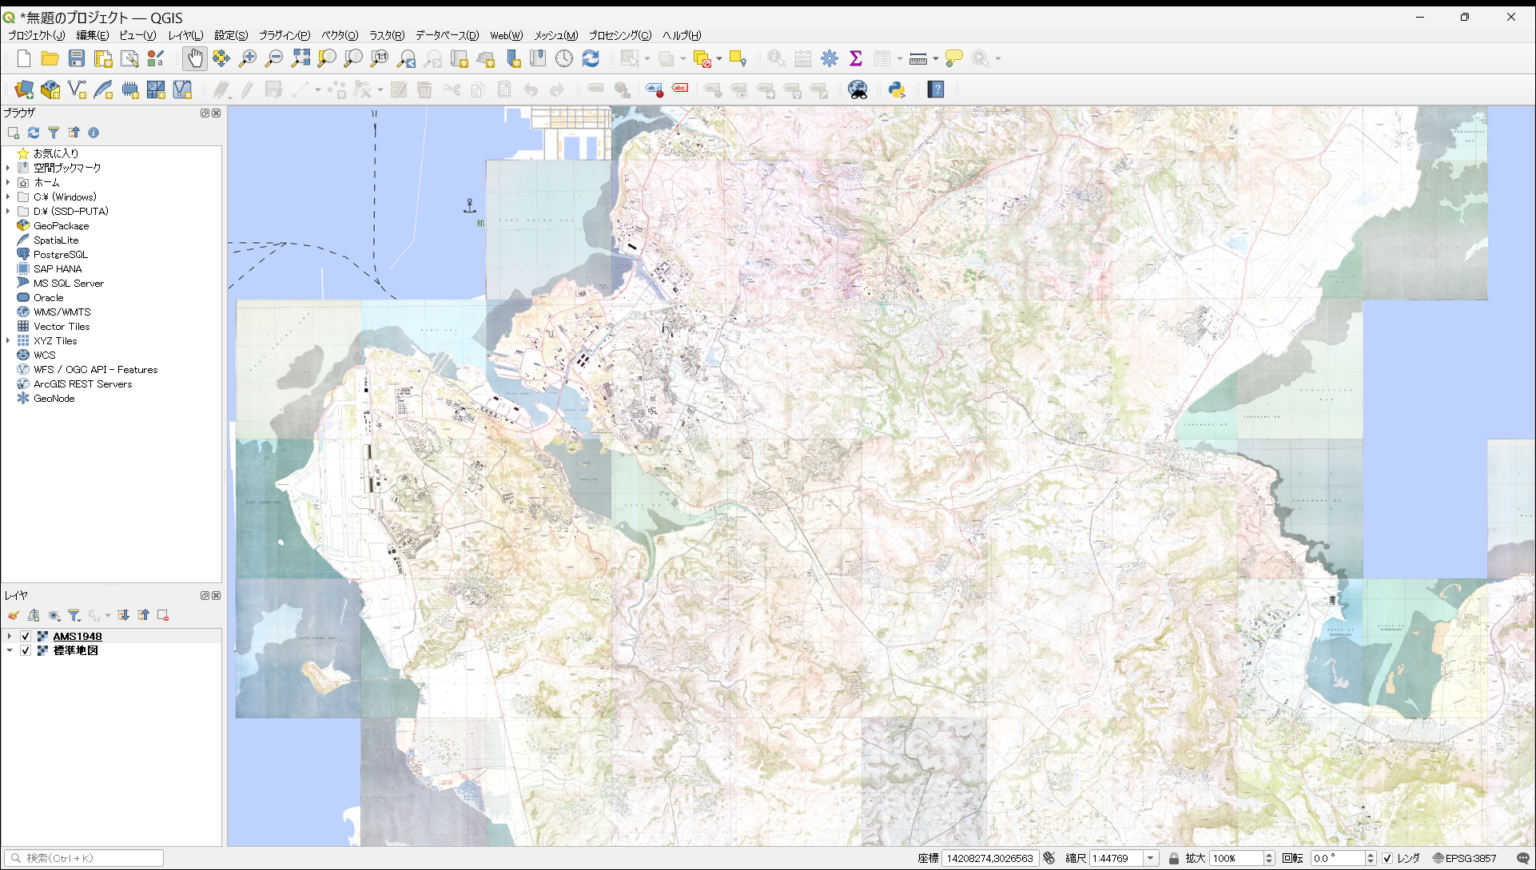
Task: Toggle the 標準地図 layer checkbox
Action: coord(24,650)
